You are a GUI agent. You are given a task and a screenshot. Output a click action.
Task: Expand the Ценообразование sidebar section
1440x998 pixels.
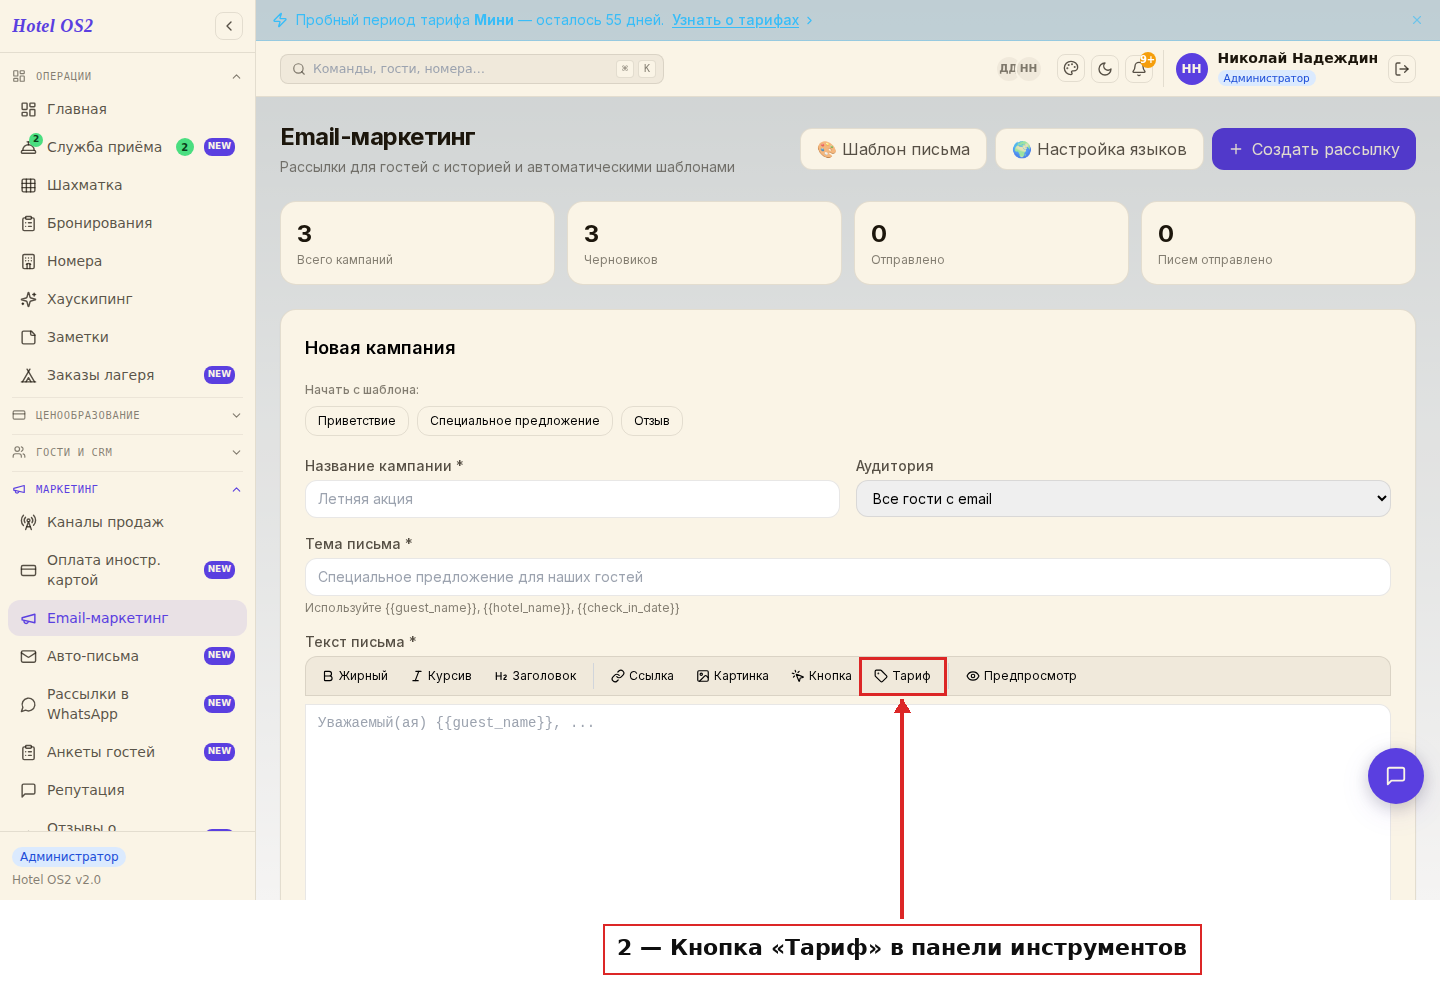(127, 415)
